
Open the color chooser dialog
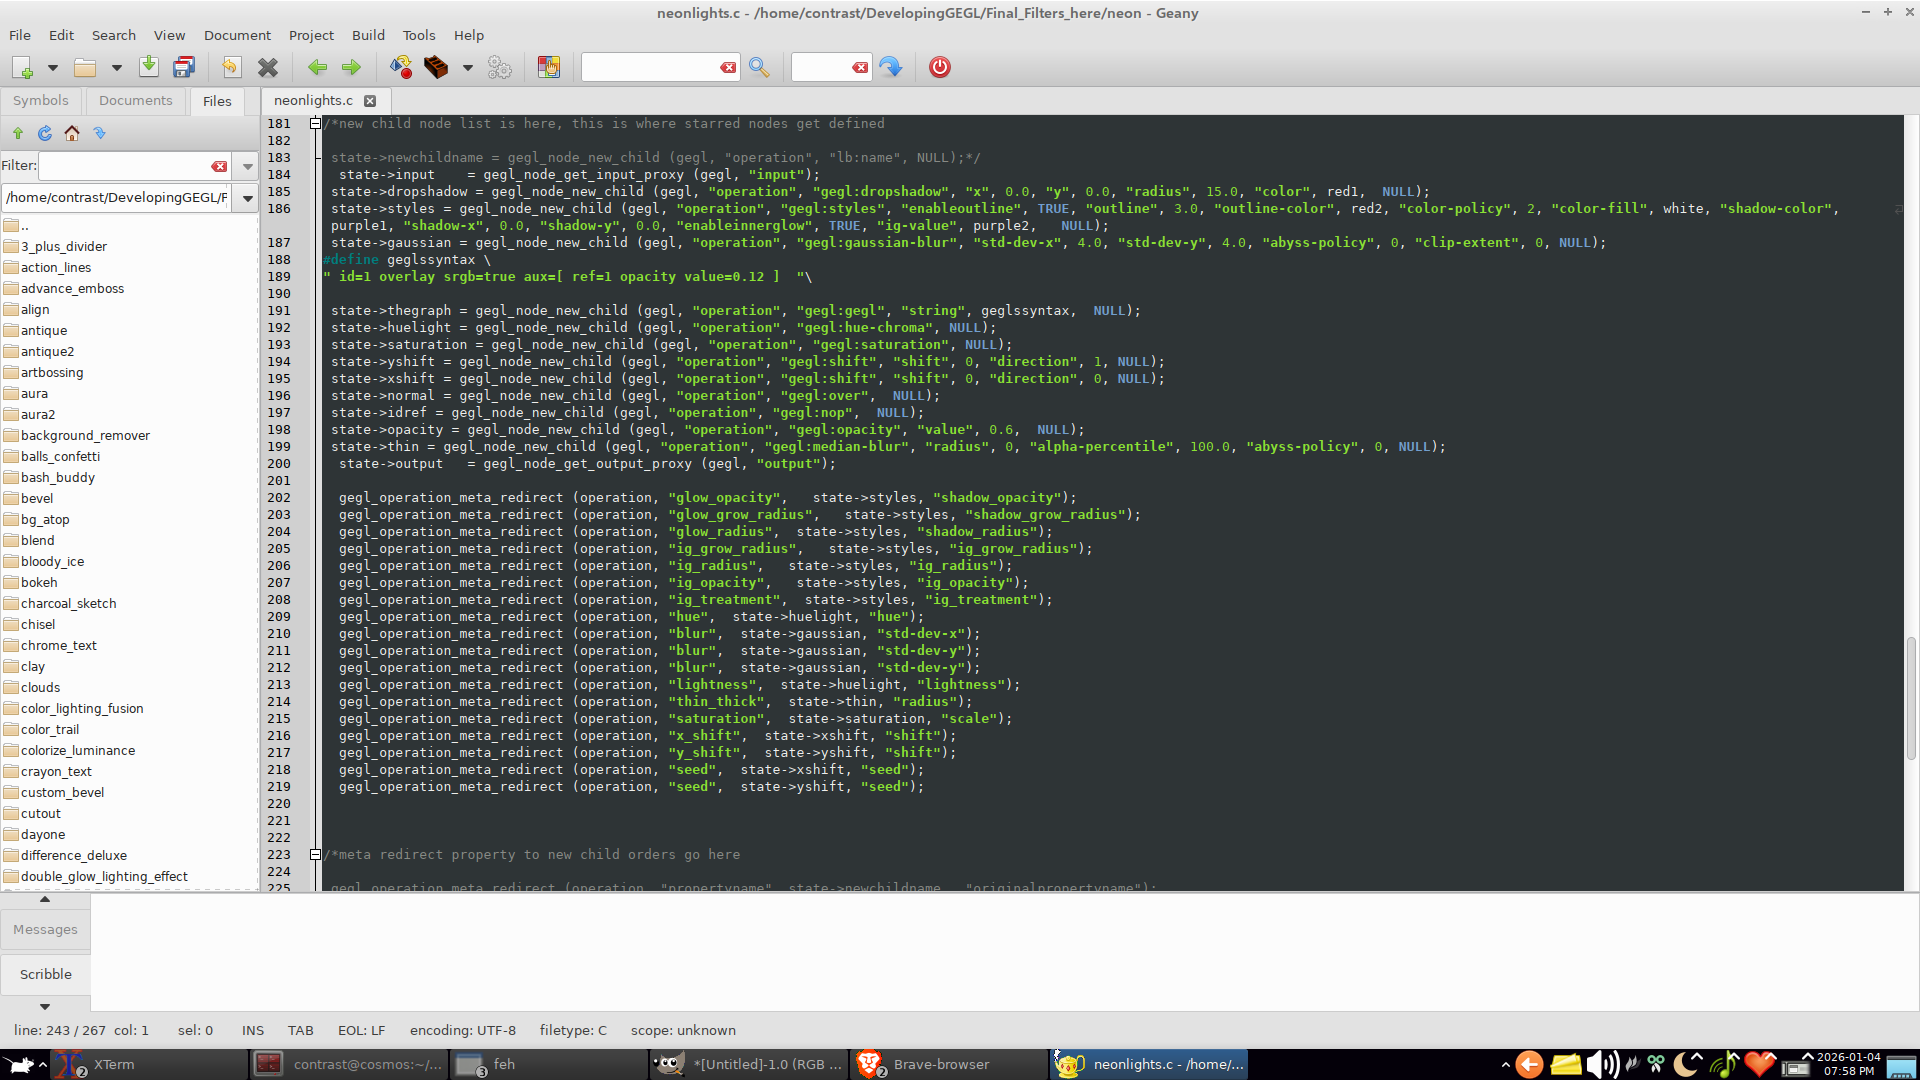(x=549, y=67)
